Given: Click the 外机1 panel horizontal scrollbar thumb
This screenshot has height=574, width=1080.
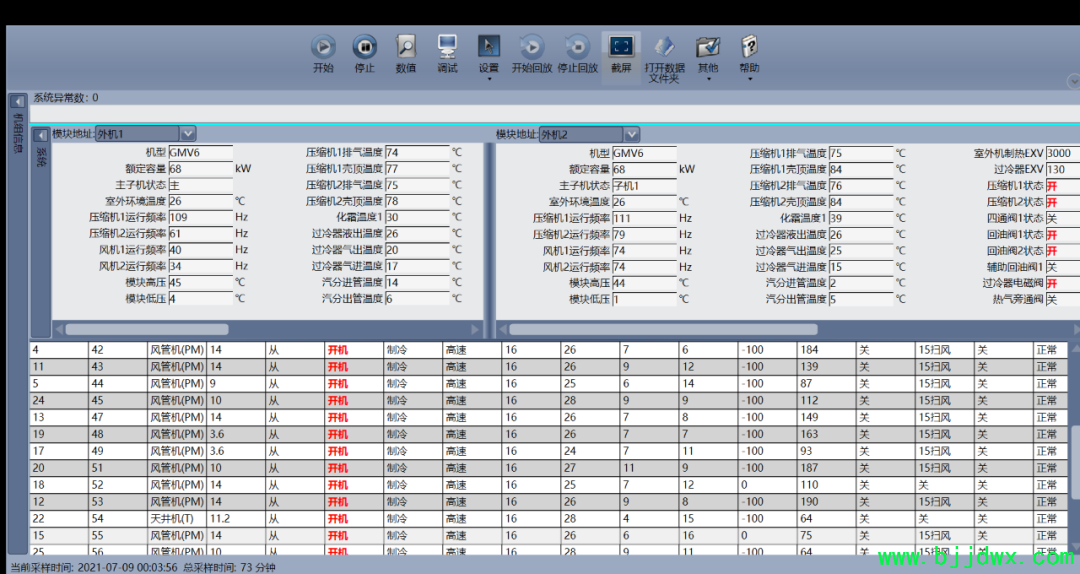Looking at the screenshot, I should pos(147,329).
